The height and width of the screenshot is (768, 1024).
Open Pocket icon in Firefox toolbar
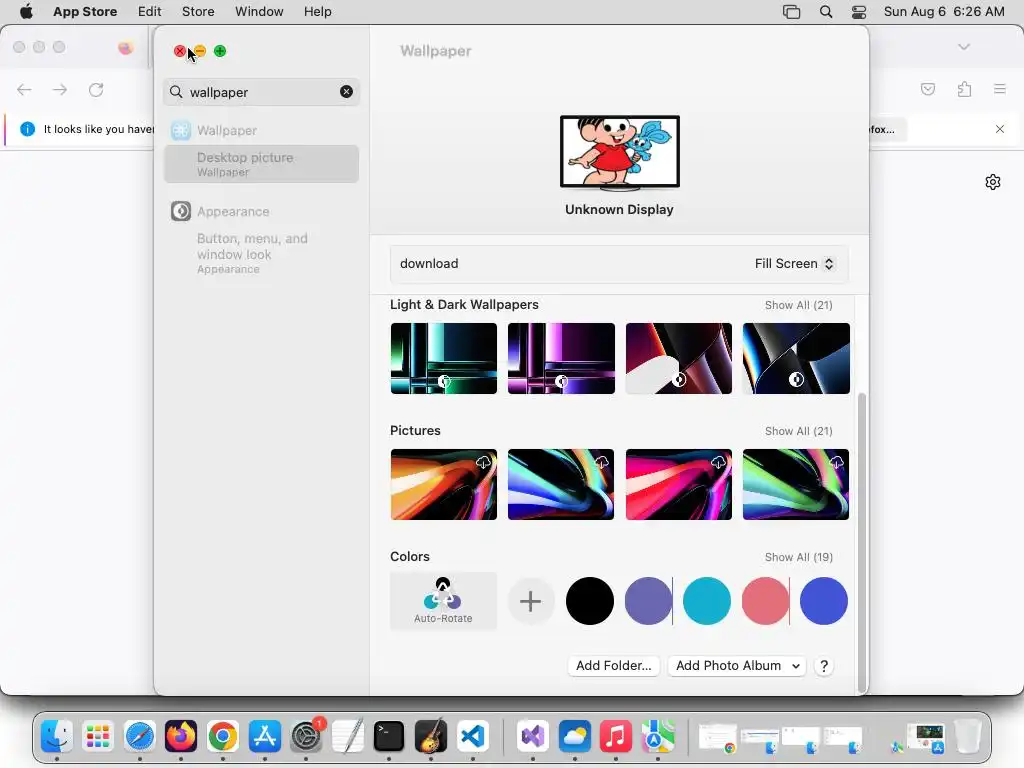click(928, 89)
